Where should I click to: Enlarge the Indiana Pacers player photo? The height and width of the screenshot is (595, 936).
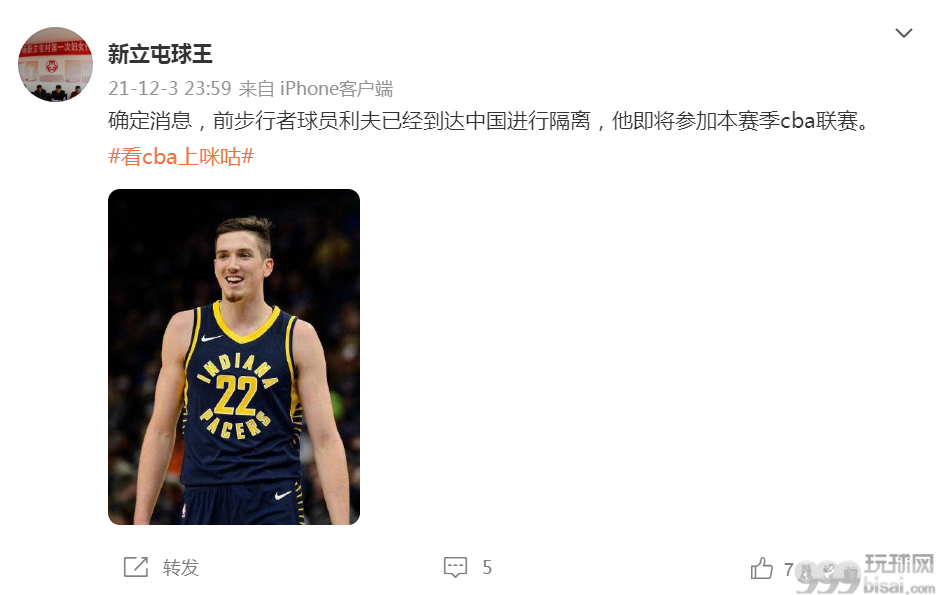point(234,357)
